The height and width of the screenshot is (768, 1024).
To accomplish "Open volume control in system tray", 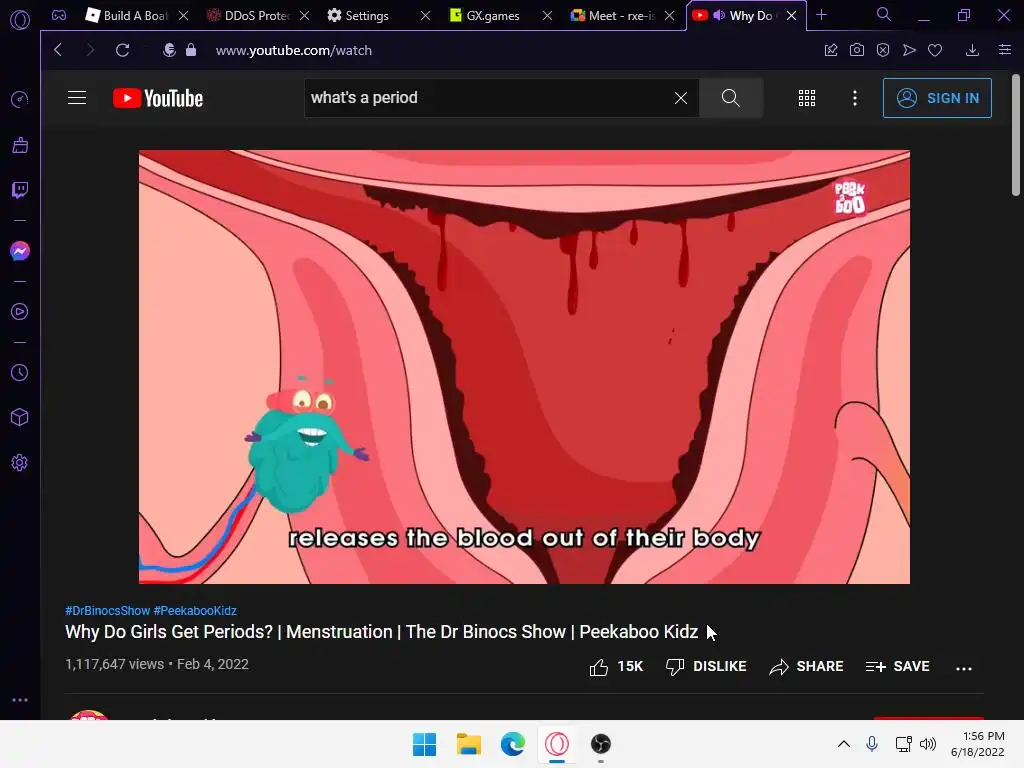I will [x=927, y=744].
